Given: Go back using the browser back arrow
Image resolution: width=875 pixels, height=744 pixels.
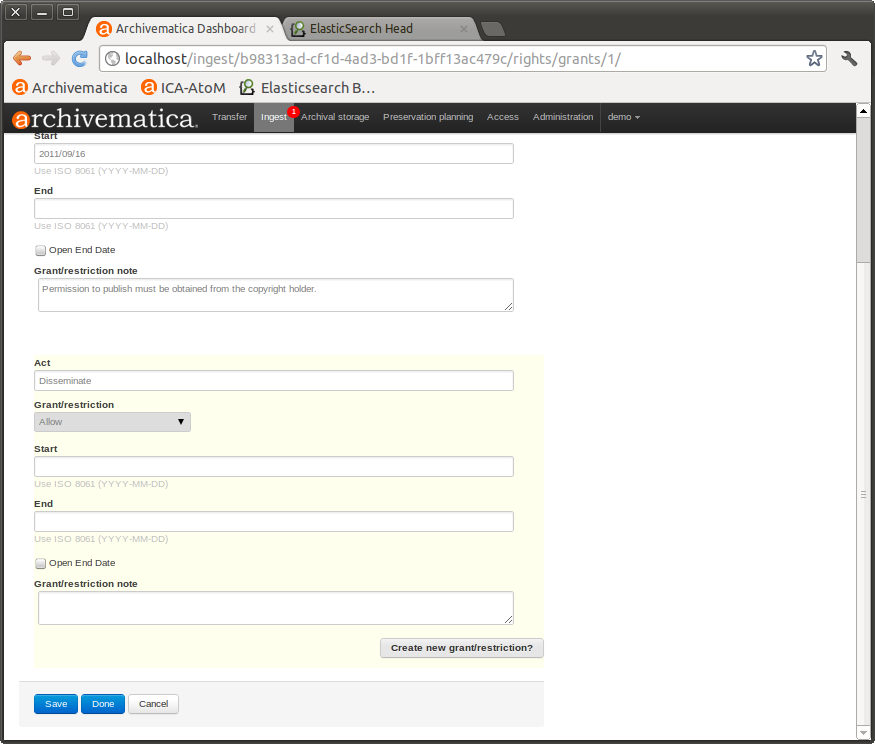Looking at the screenshot, I should (x=21, y=58).
